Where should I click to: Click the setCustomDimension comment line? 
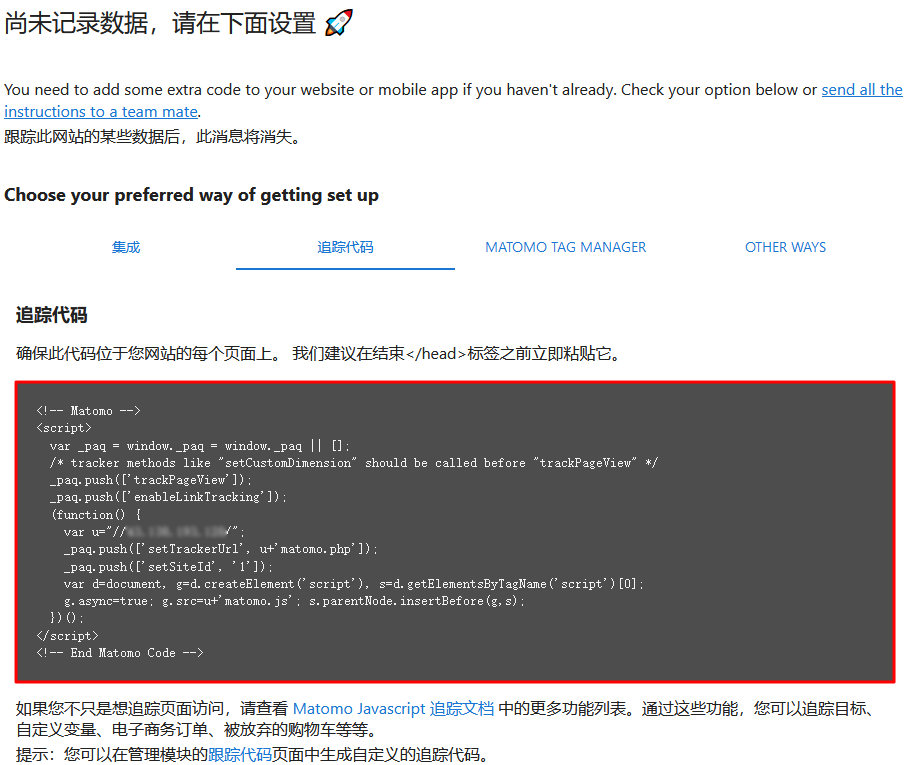[354, 462]
